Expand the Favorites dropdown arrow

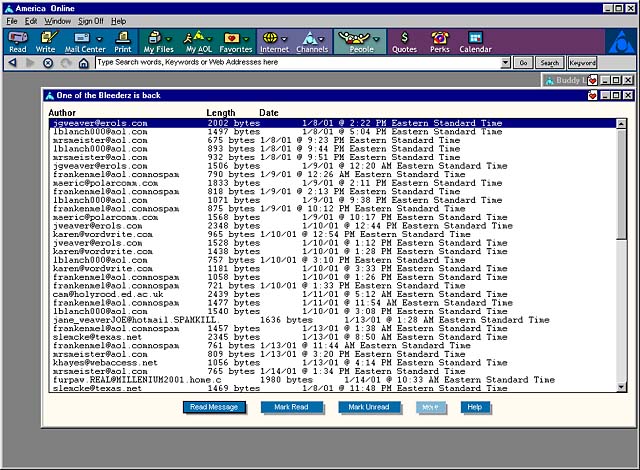pos(246,39)
